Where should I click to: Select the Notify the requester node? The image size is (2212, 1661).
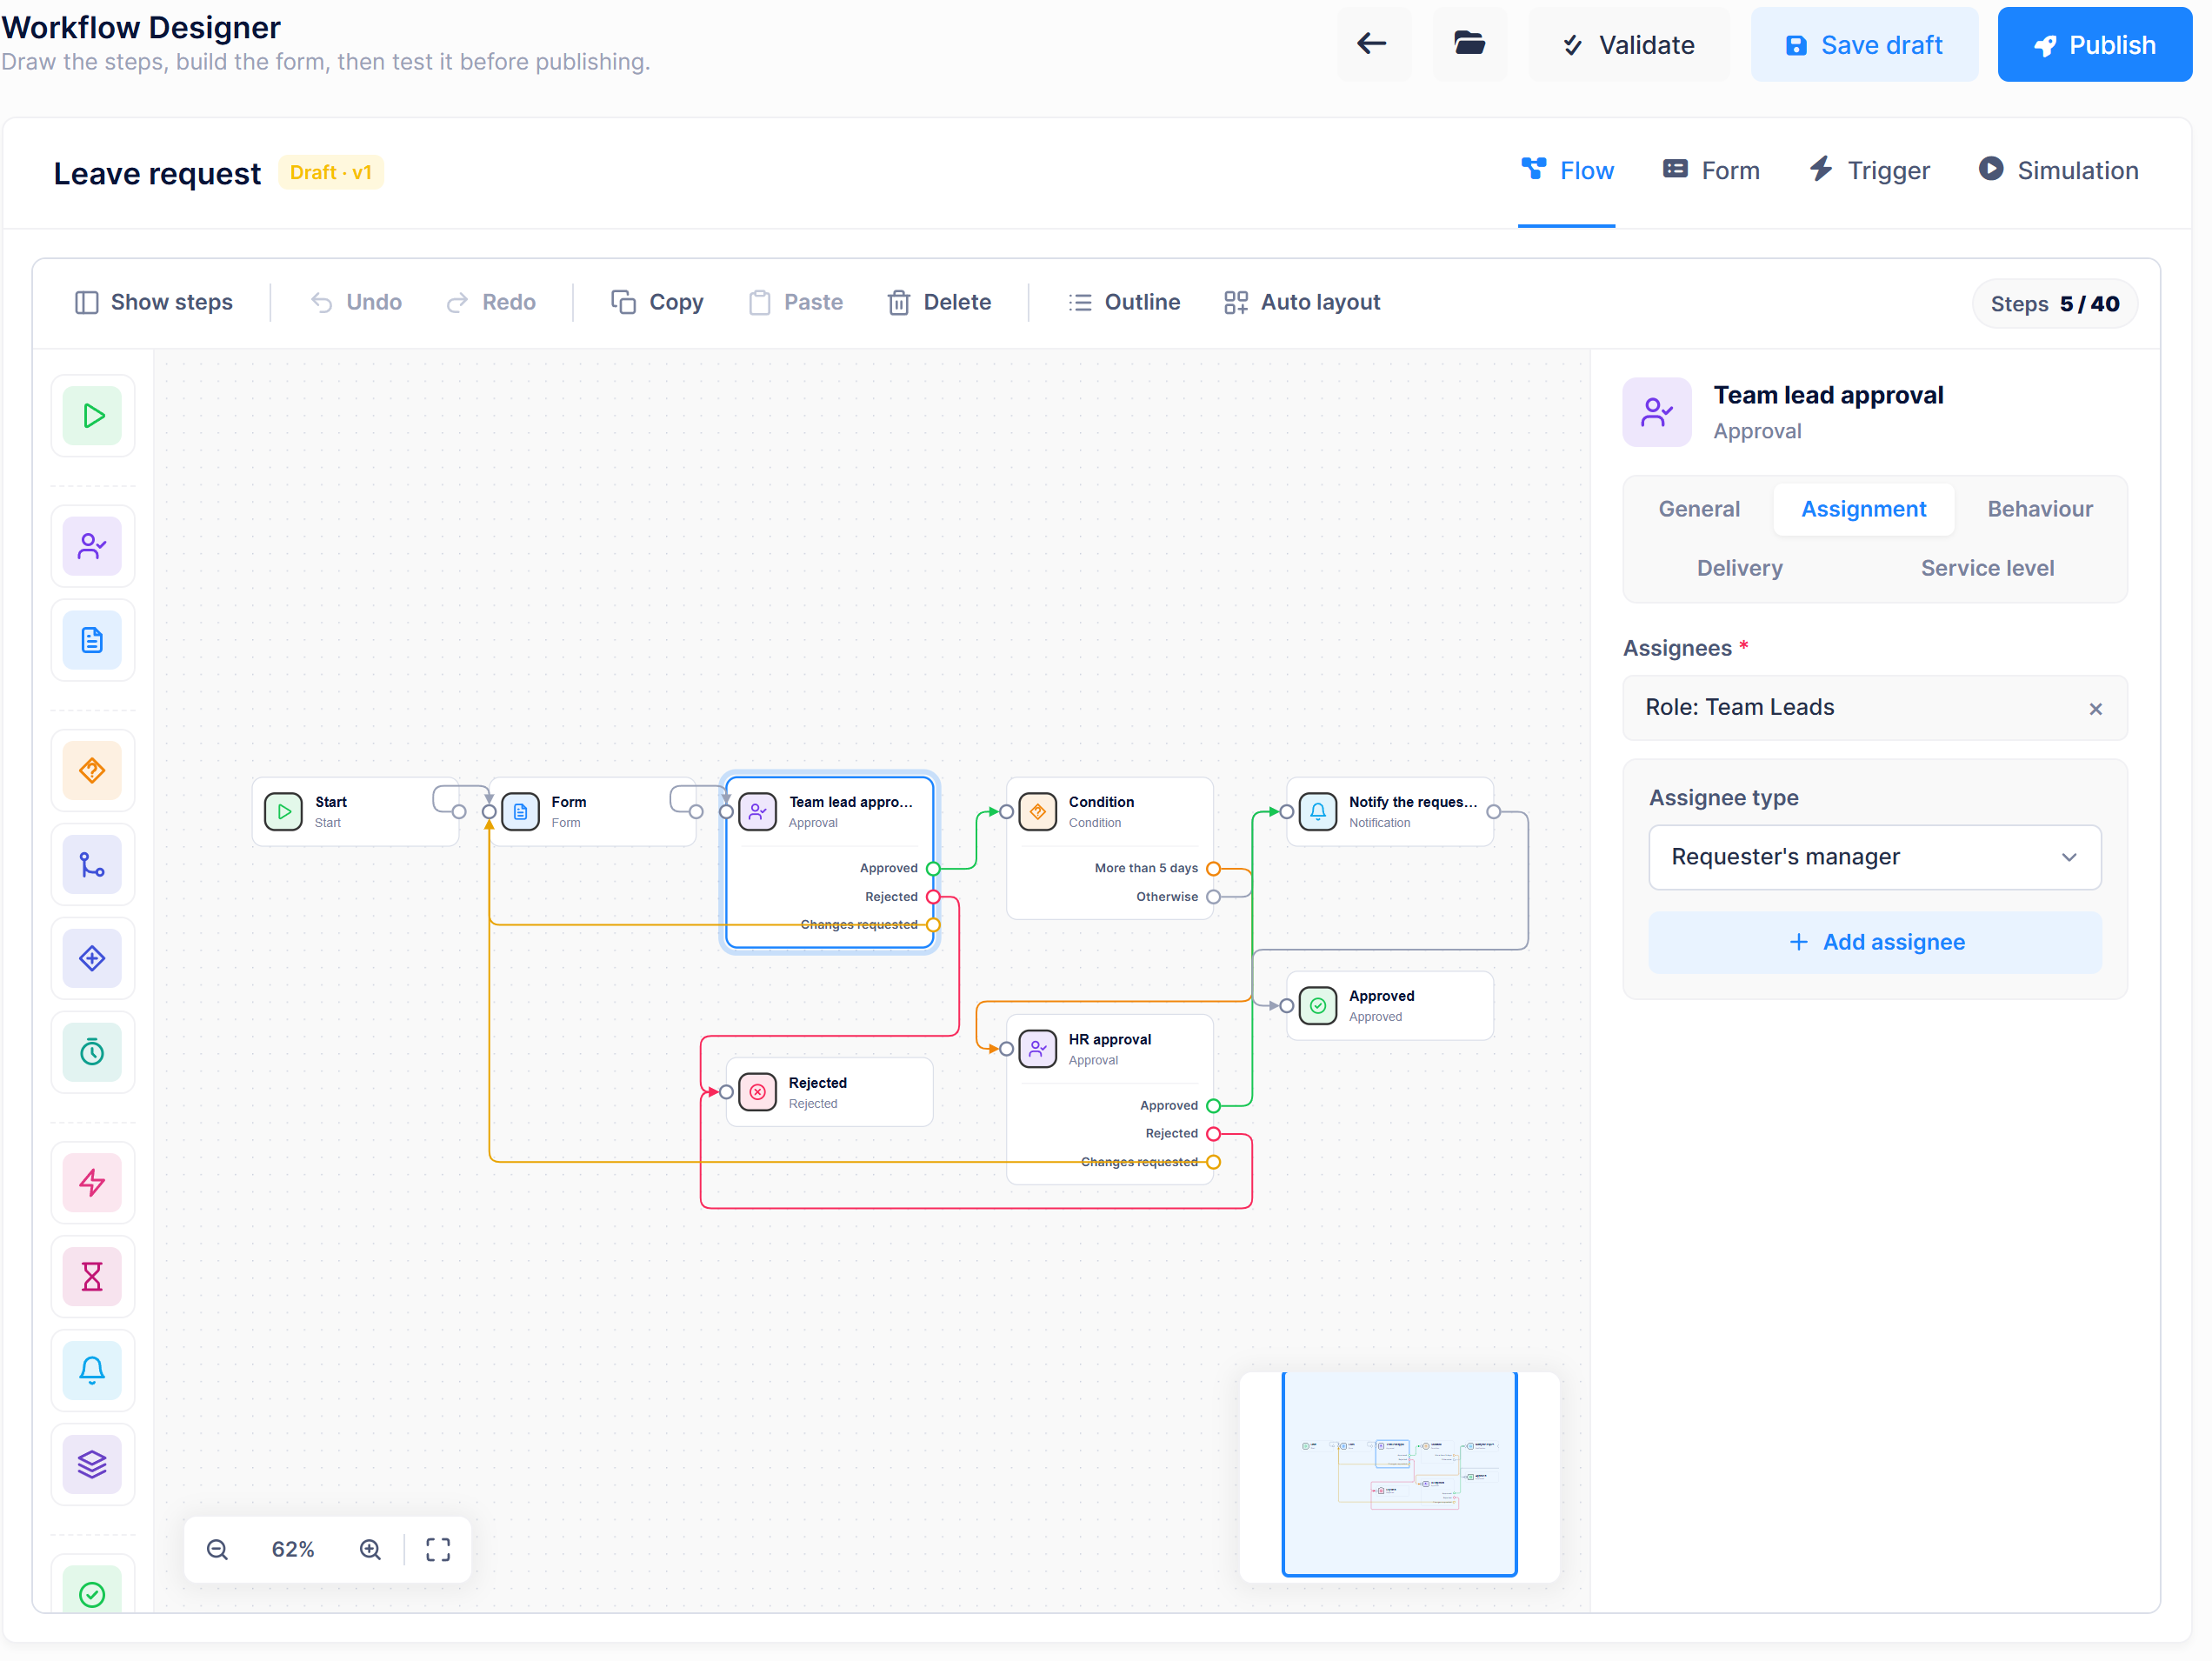(1390, 812)
